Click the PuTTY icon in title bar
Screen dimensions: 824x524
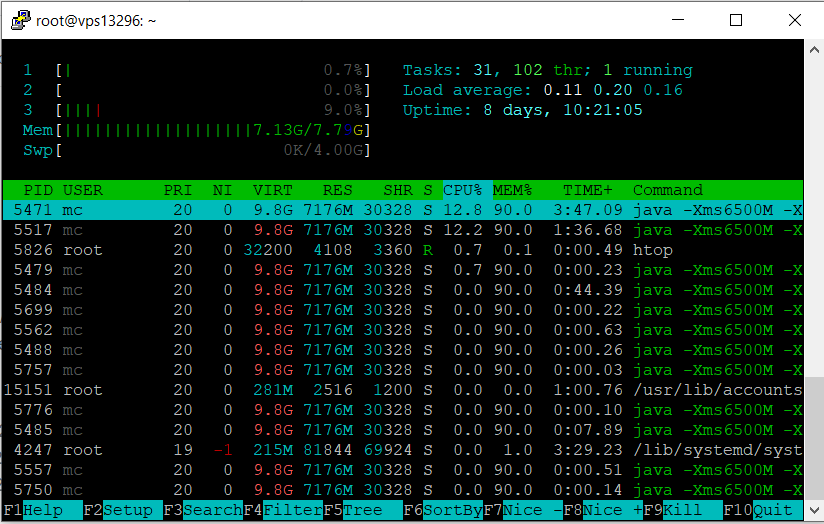17,20
